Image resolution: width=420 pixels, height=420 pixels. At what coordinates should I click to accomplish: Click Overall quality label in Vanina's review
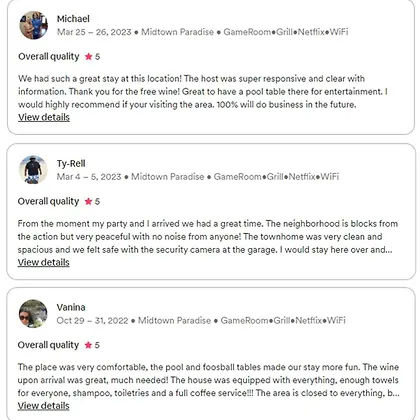click(x=48, y=345)
